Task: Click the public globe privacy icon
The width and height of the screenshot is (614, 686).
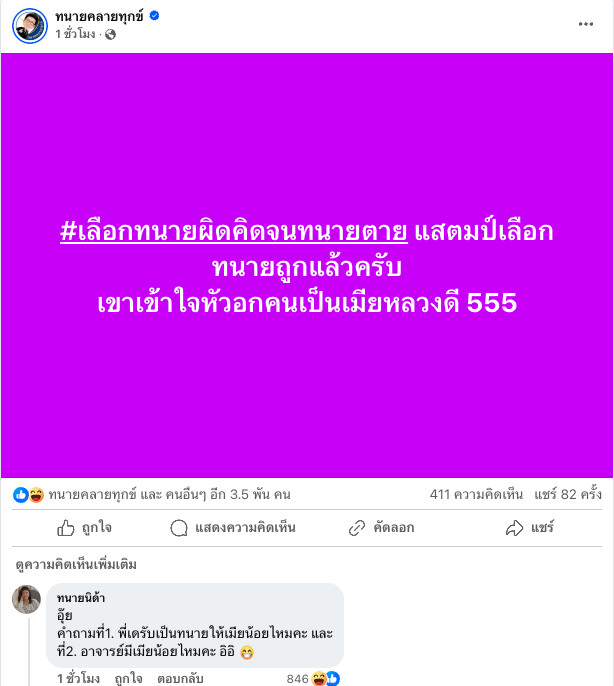Action: (110, 35)
